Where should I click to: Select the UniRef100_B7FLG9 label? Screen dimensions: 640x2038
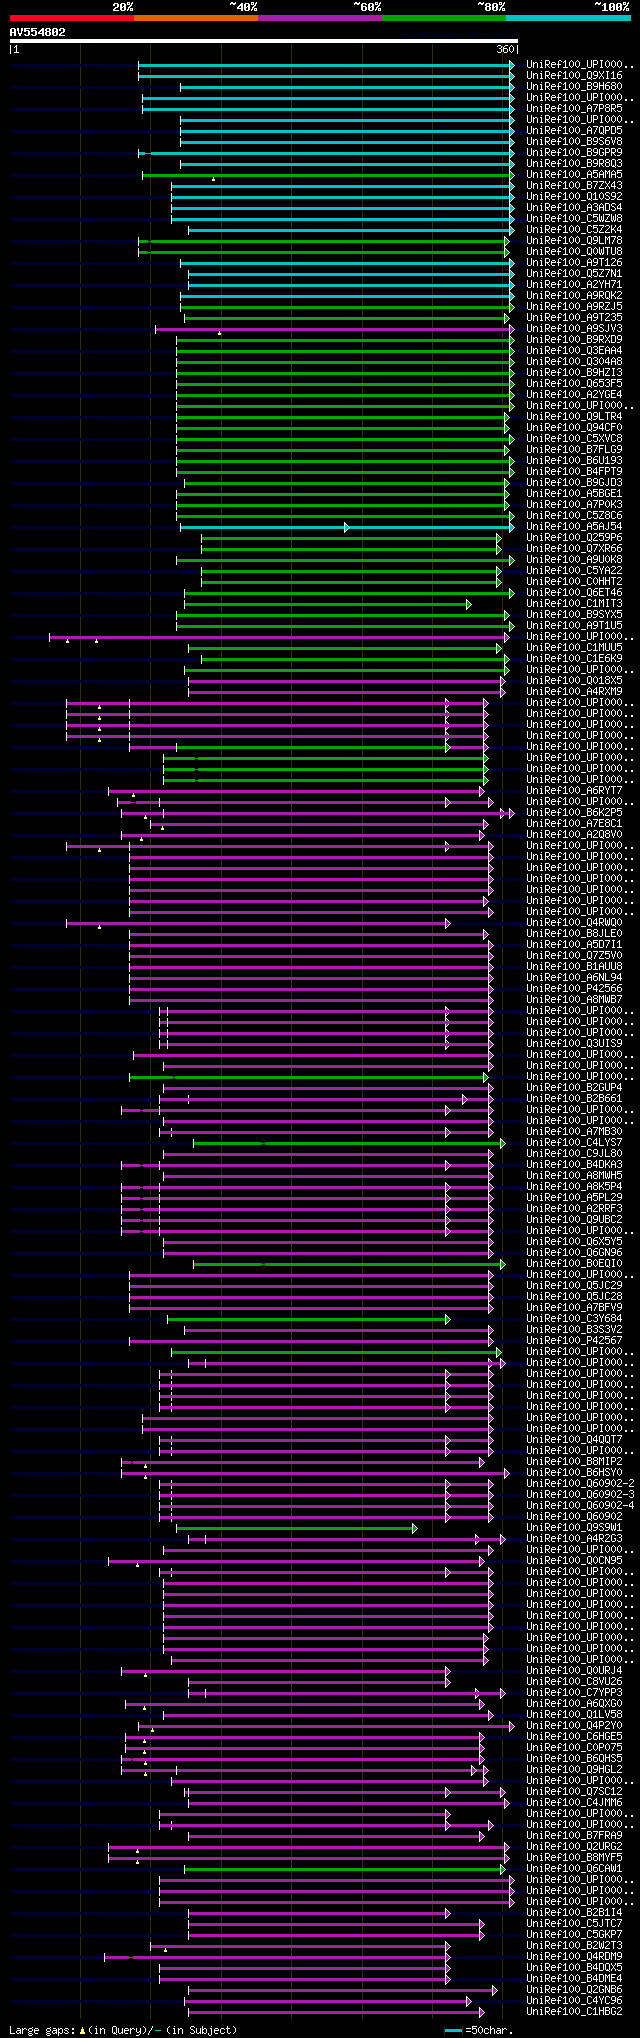[574, 449]
